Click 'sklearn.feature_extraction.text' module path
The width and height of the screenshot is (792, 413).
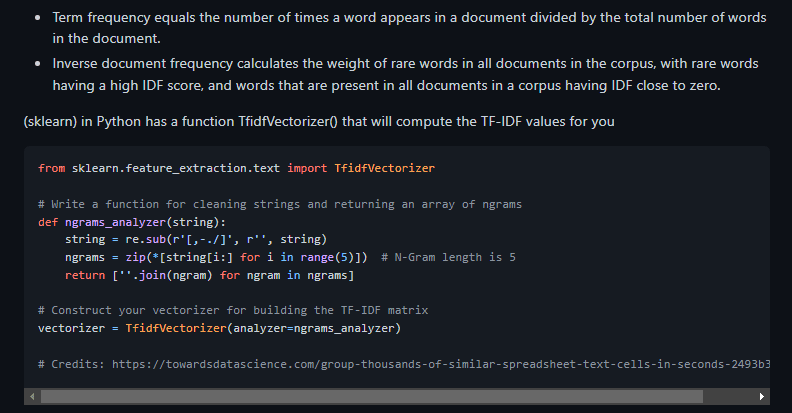pyautogui.click(x=176, y=168)
